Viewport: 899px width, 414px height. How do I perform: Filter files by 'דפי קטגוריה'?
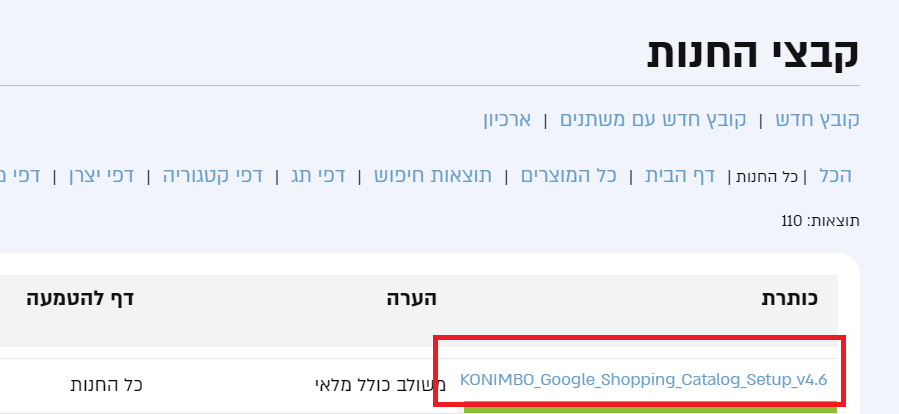pos(213,177)
